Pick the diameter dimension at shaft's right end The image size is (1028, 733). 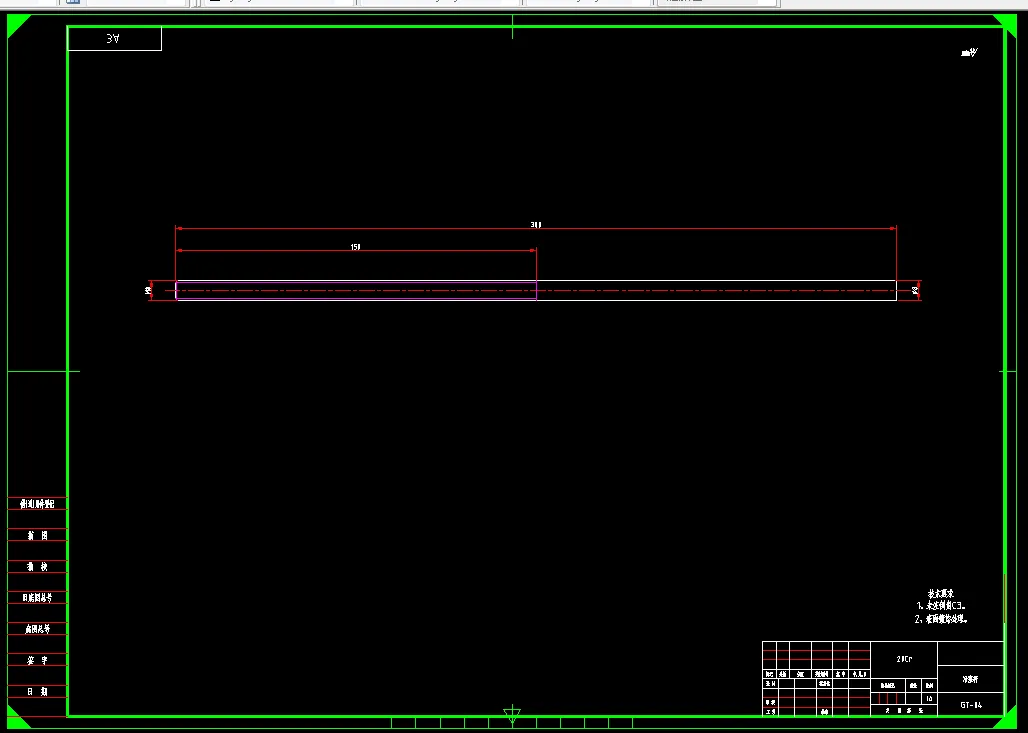click(915, 290)
